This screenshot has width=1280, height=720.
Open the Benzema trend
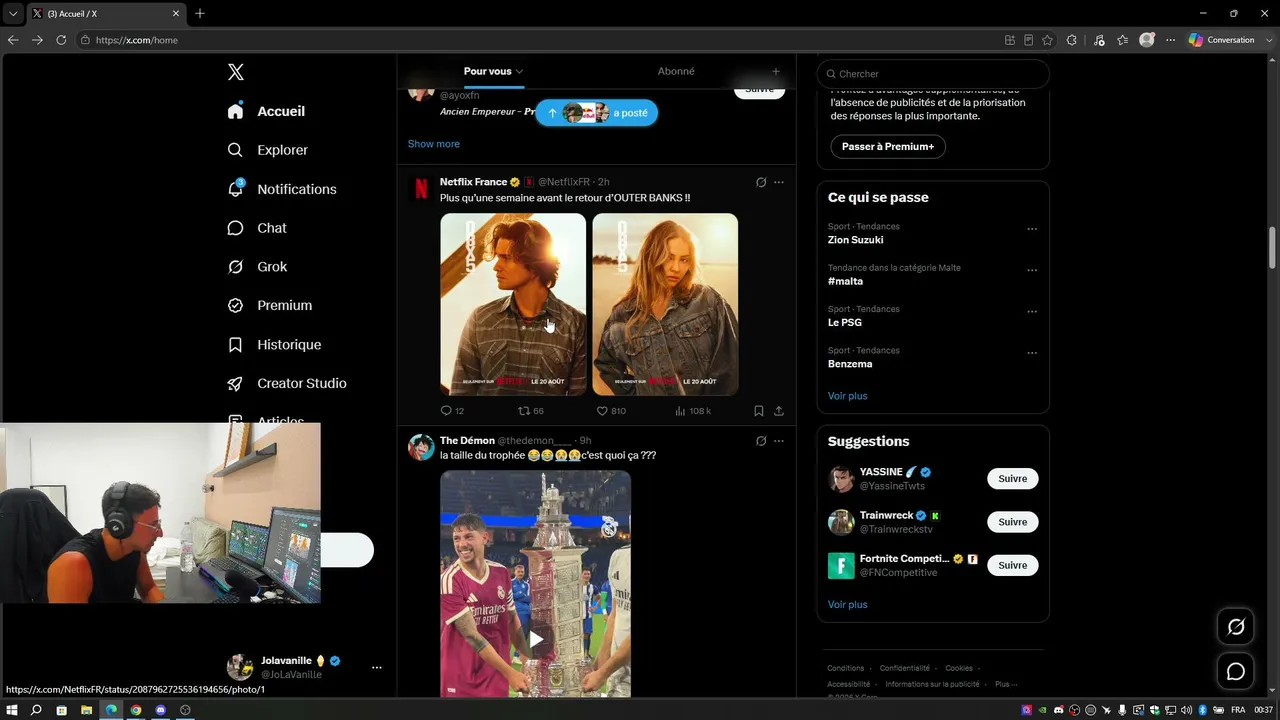[x=851, y=364]
